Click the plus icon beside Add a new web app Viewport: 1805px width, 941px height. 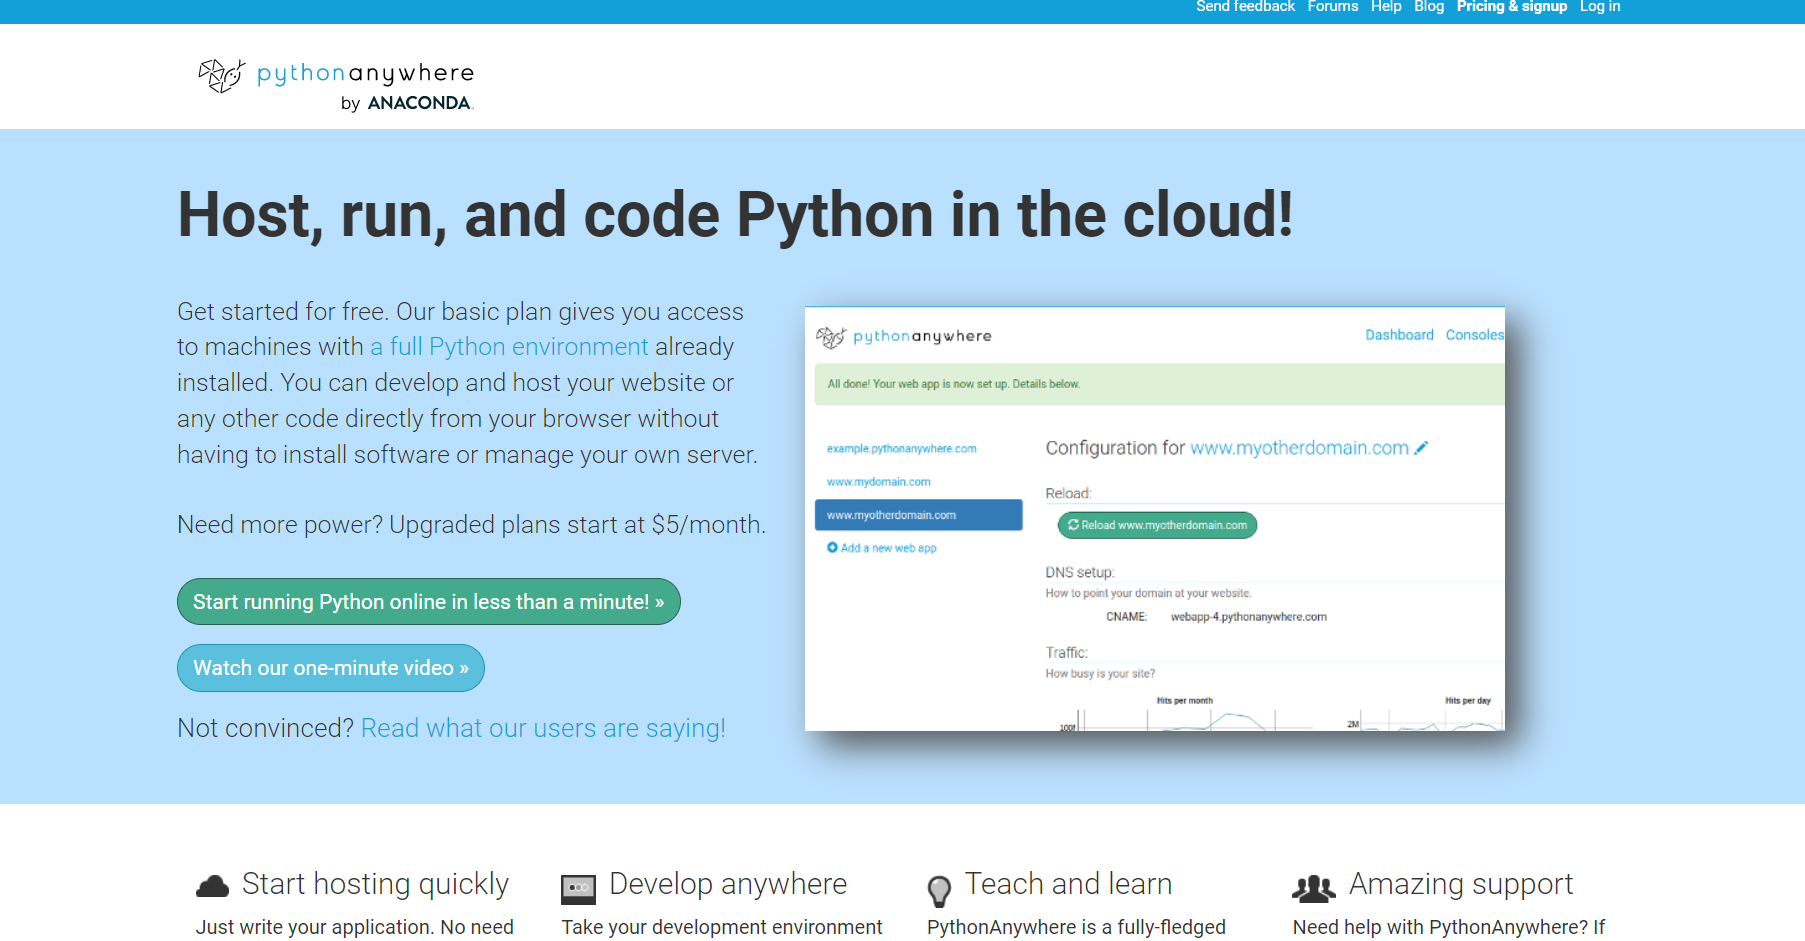(832, 548)
